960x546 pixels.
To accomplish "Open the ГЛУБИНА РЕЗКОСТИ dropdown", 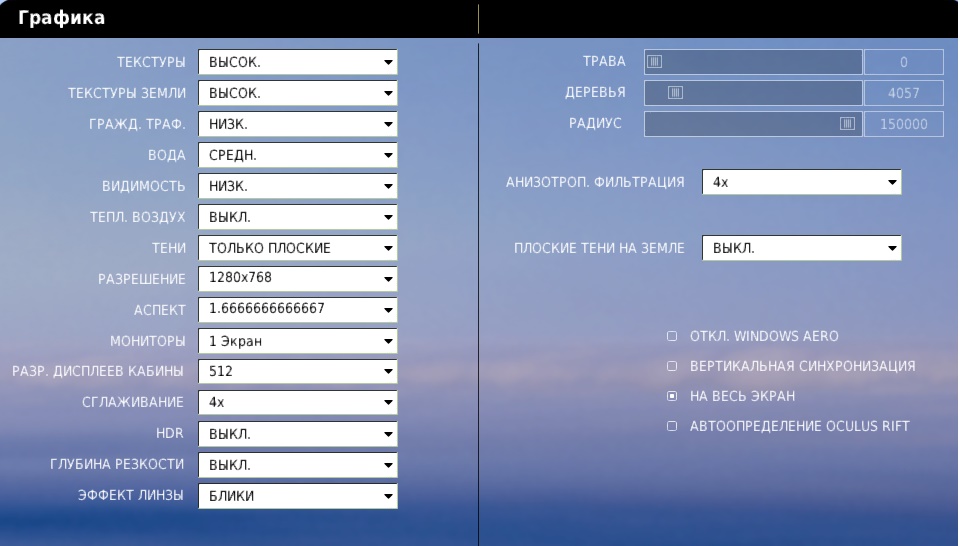I will coord(298,465).
